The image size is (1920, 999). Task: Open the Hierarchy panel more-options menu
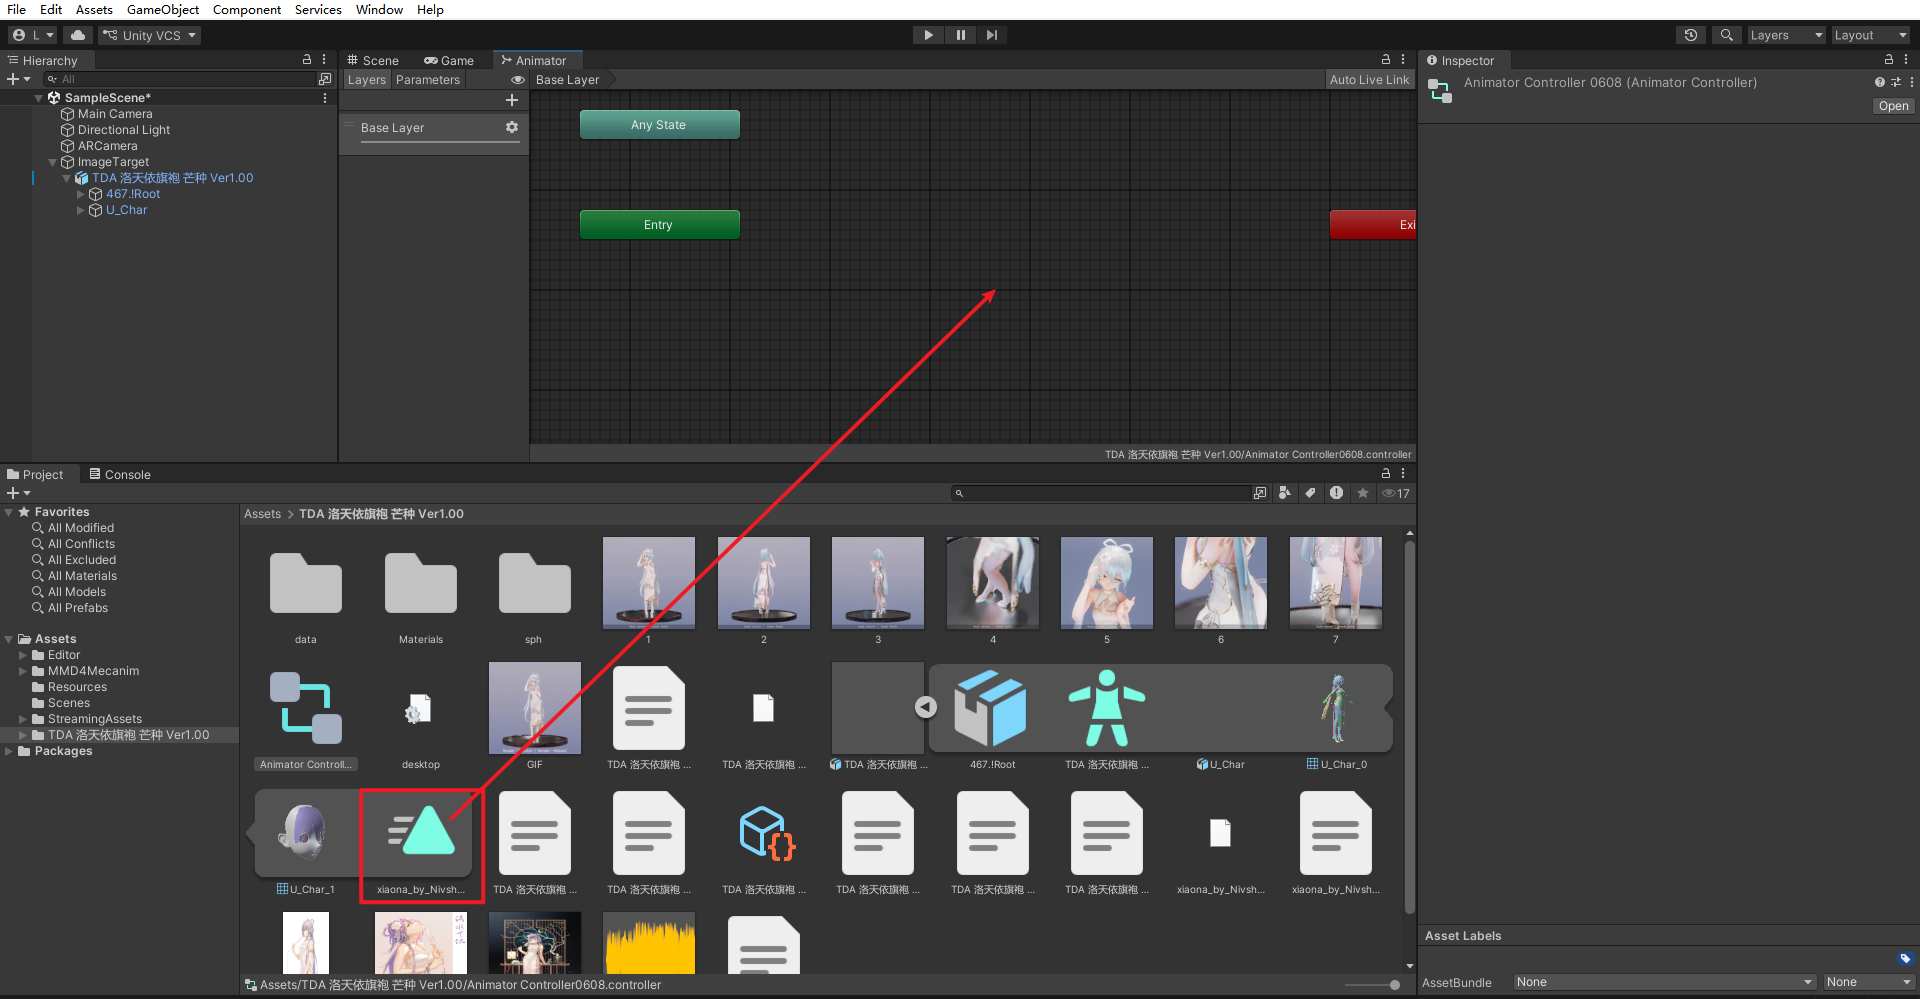(324, 60)
